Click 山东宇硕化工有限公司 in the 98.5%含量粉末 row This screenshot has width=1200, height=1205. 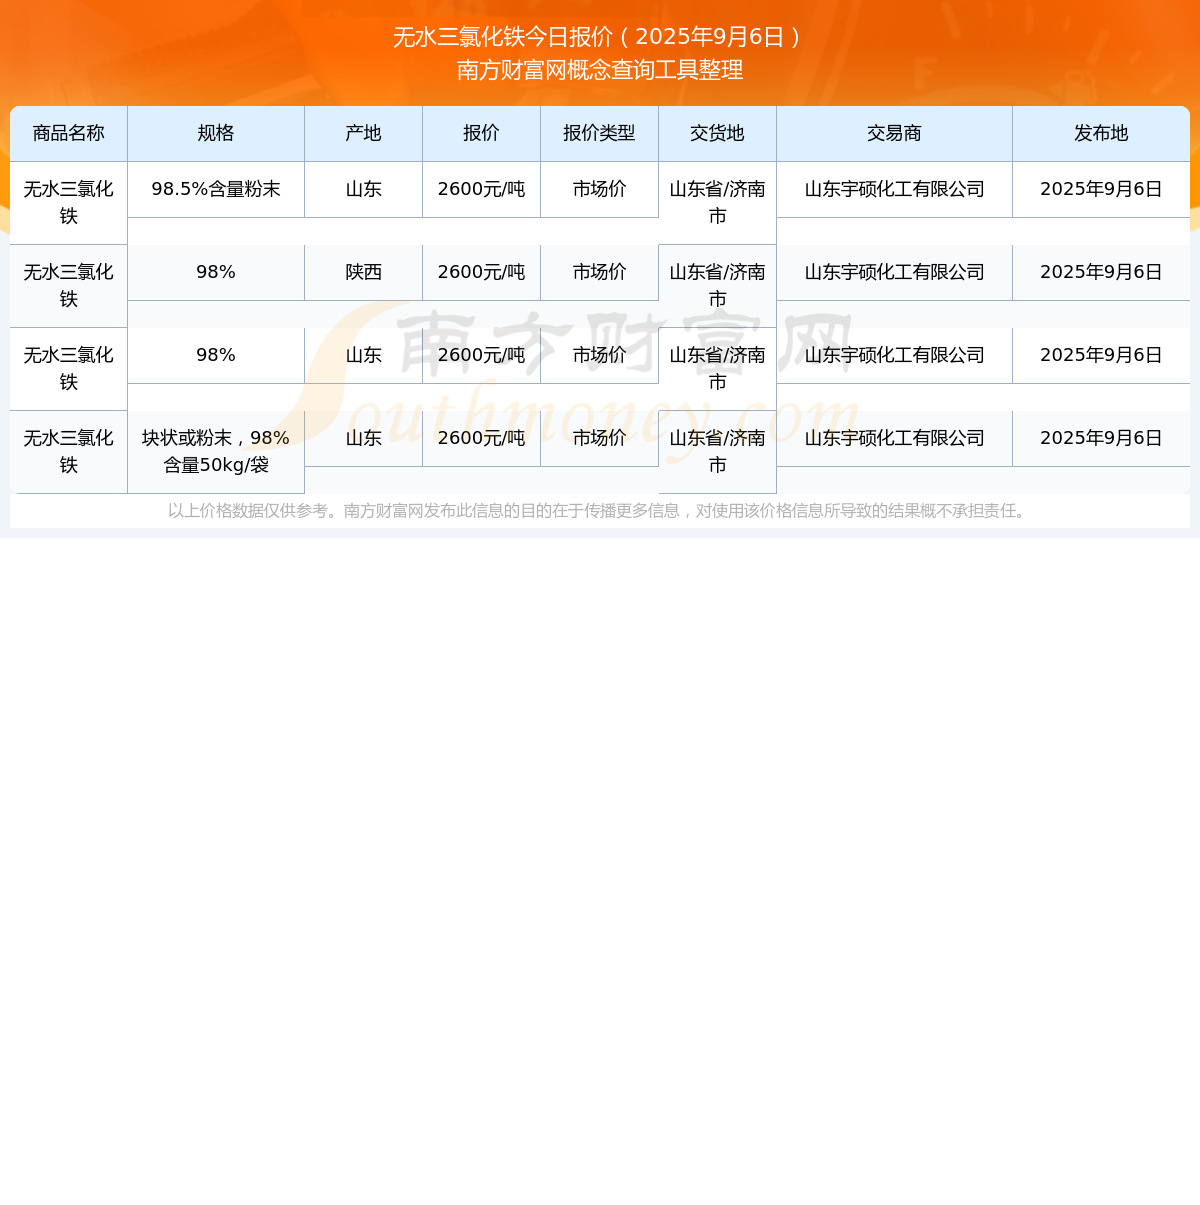click(x=895, y=189)
